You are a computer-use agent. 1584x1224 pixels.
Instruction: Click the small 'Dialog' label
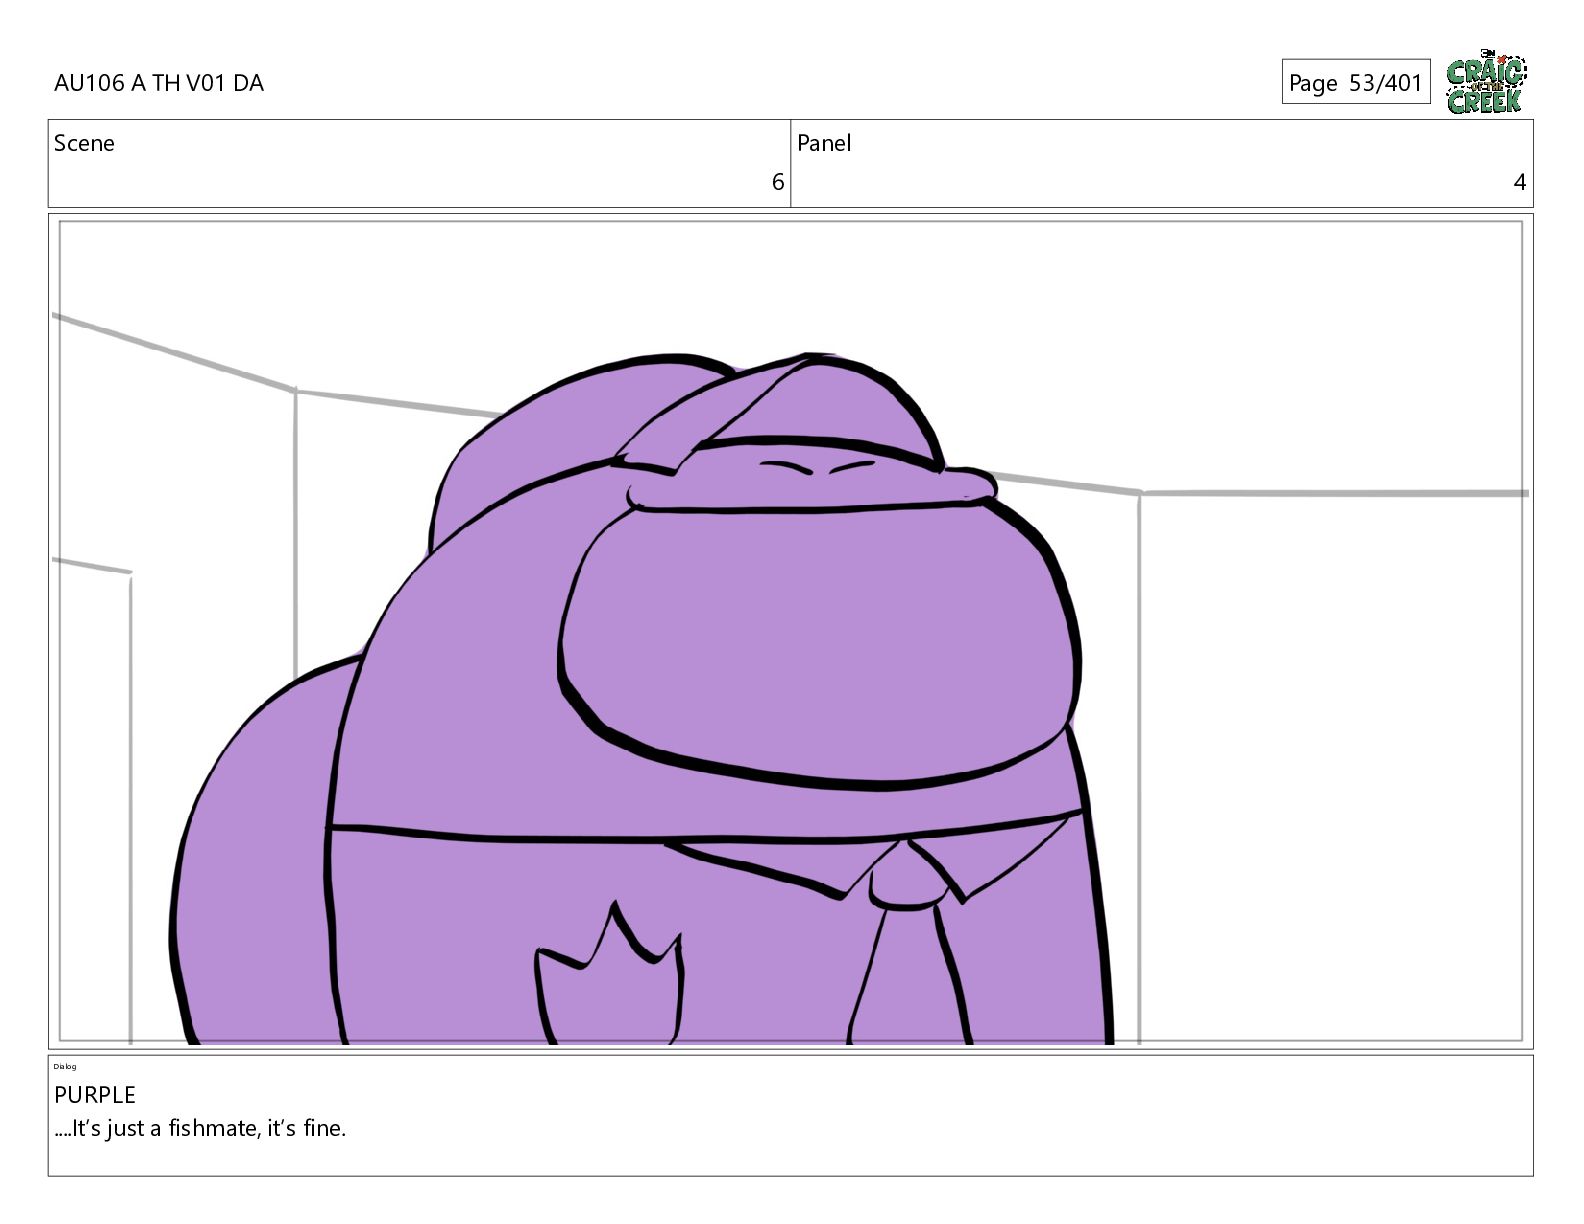(x=65, y=1066)
